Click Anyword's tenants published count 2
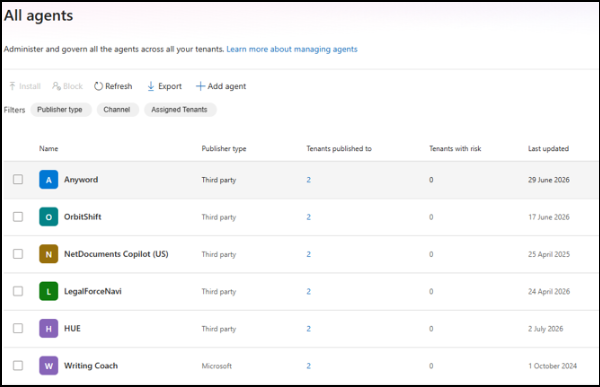The width and height of the screenshot is (600, 387). point(308,180)
